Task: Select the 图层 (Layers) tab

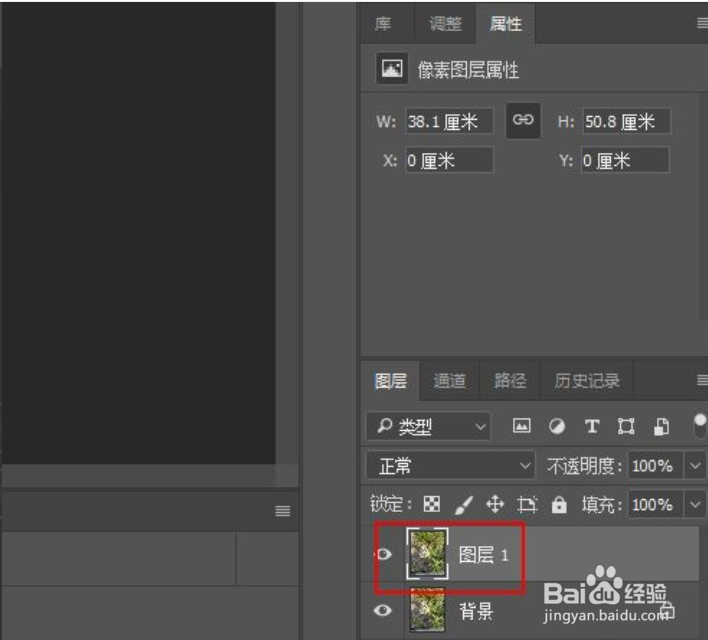Action: pyautogui.click(x=391, y=381)
